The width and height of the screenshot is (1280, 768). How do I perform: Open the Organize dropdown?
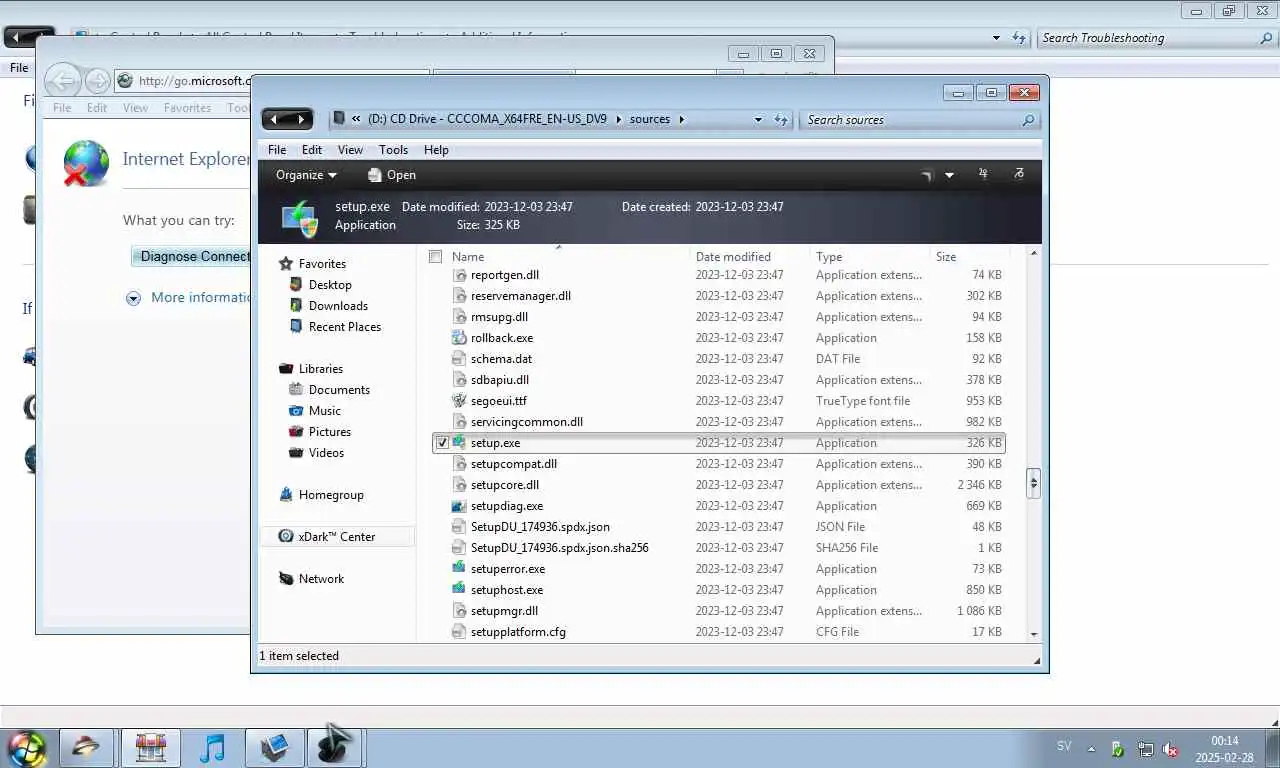pyautogui.click(x=306, y=175)
